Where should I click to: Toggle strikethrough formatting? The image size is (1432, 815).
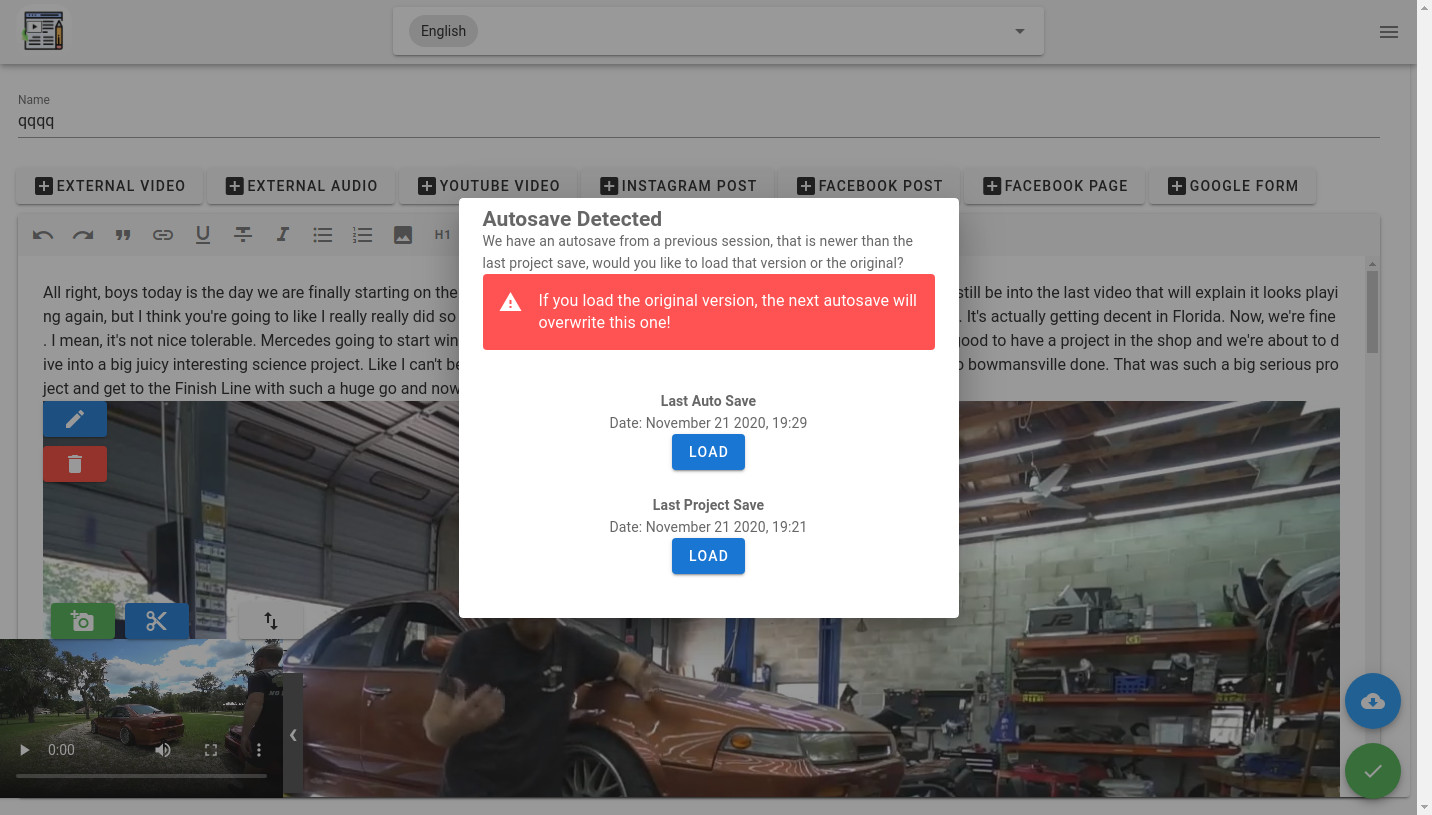(243, 235)
